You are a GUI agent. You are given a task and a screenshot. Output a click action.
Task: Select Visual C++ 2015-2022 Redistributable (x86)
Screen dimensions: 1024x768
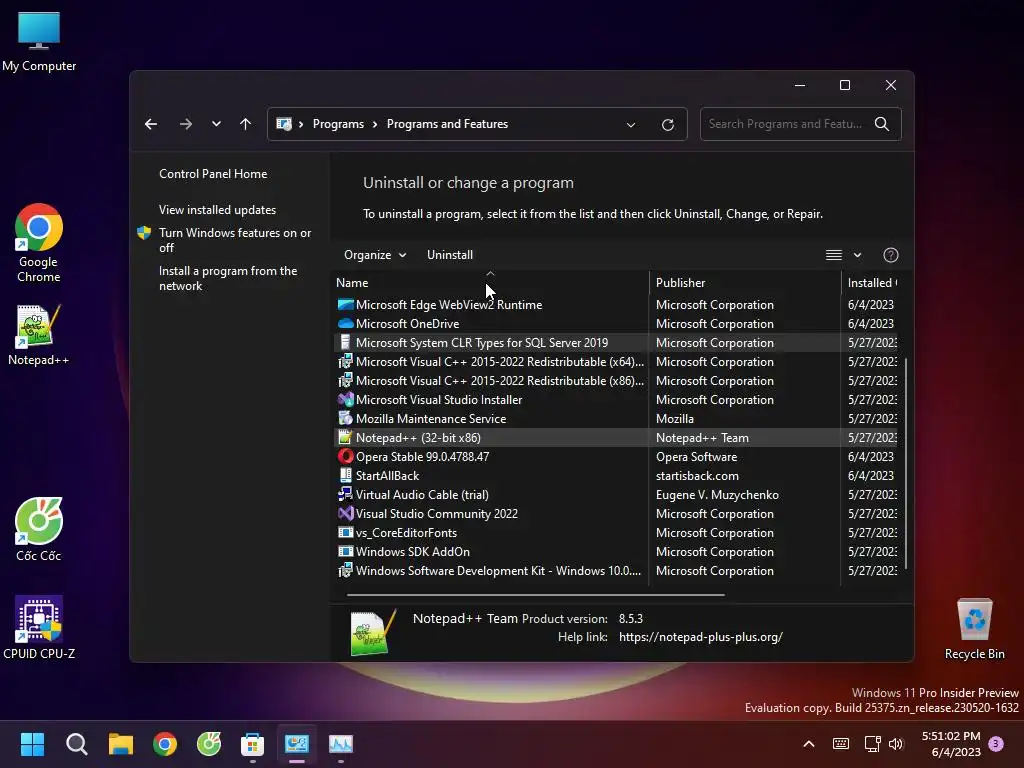click(616, 381)
